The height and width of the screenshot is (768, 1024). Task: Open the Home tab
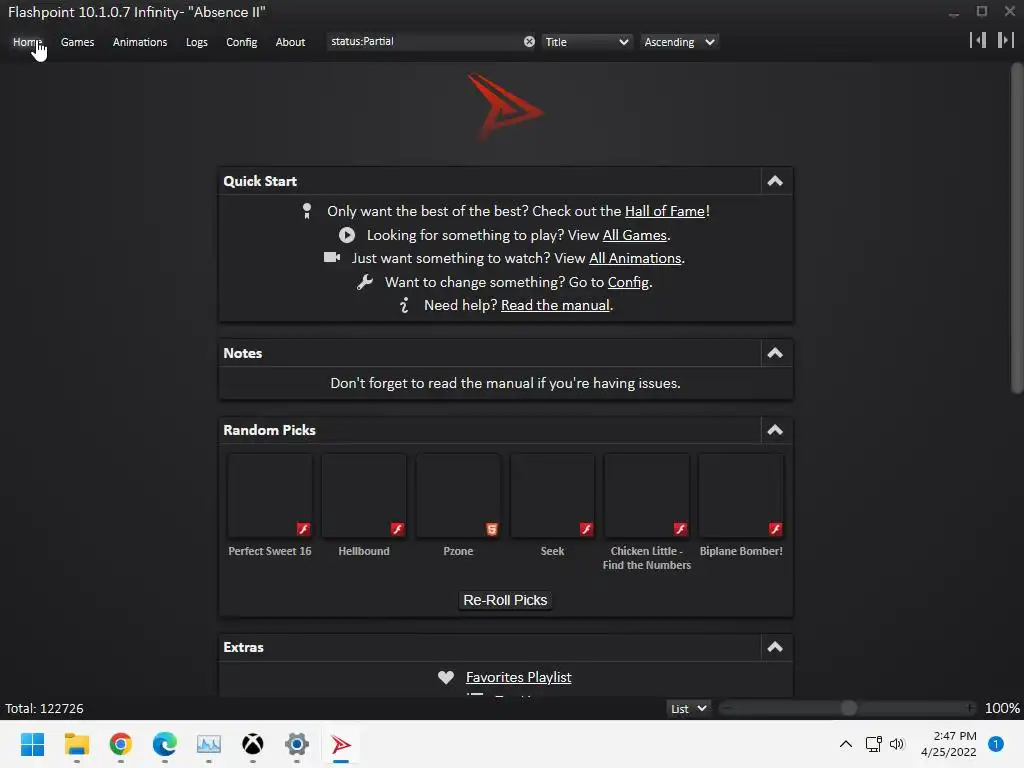[x=27, y=42]
